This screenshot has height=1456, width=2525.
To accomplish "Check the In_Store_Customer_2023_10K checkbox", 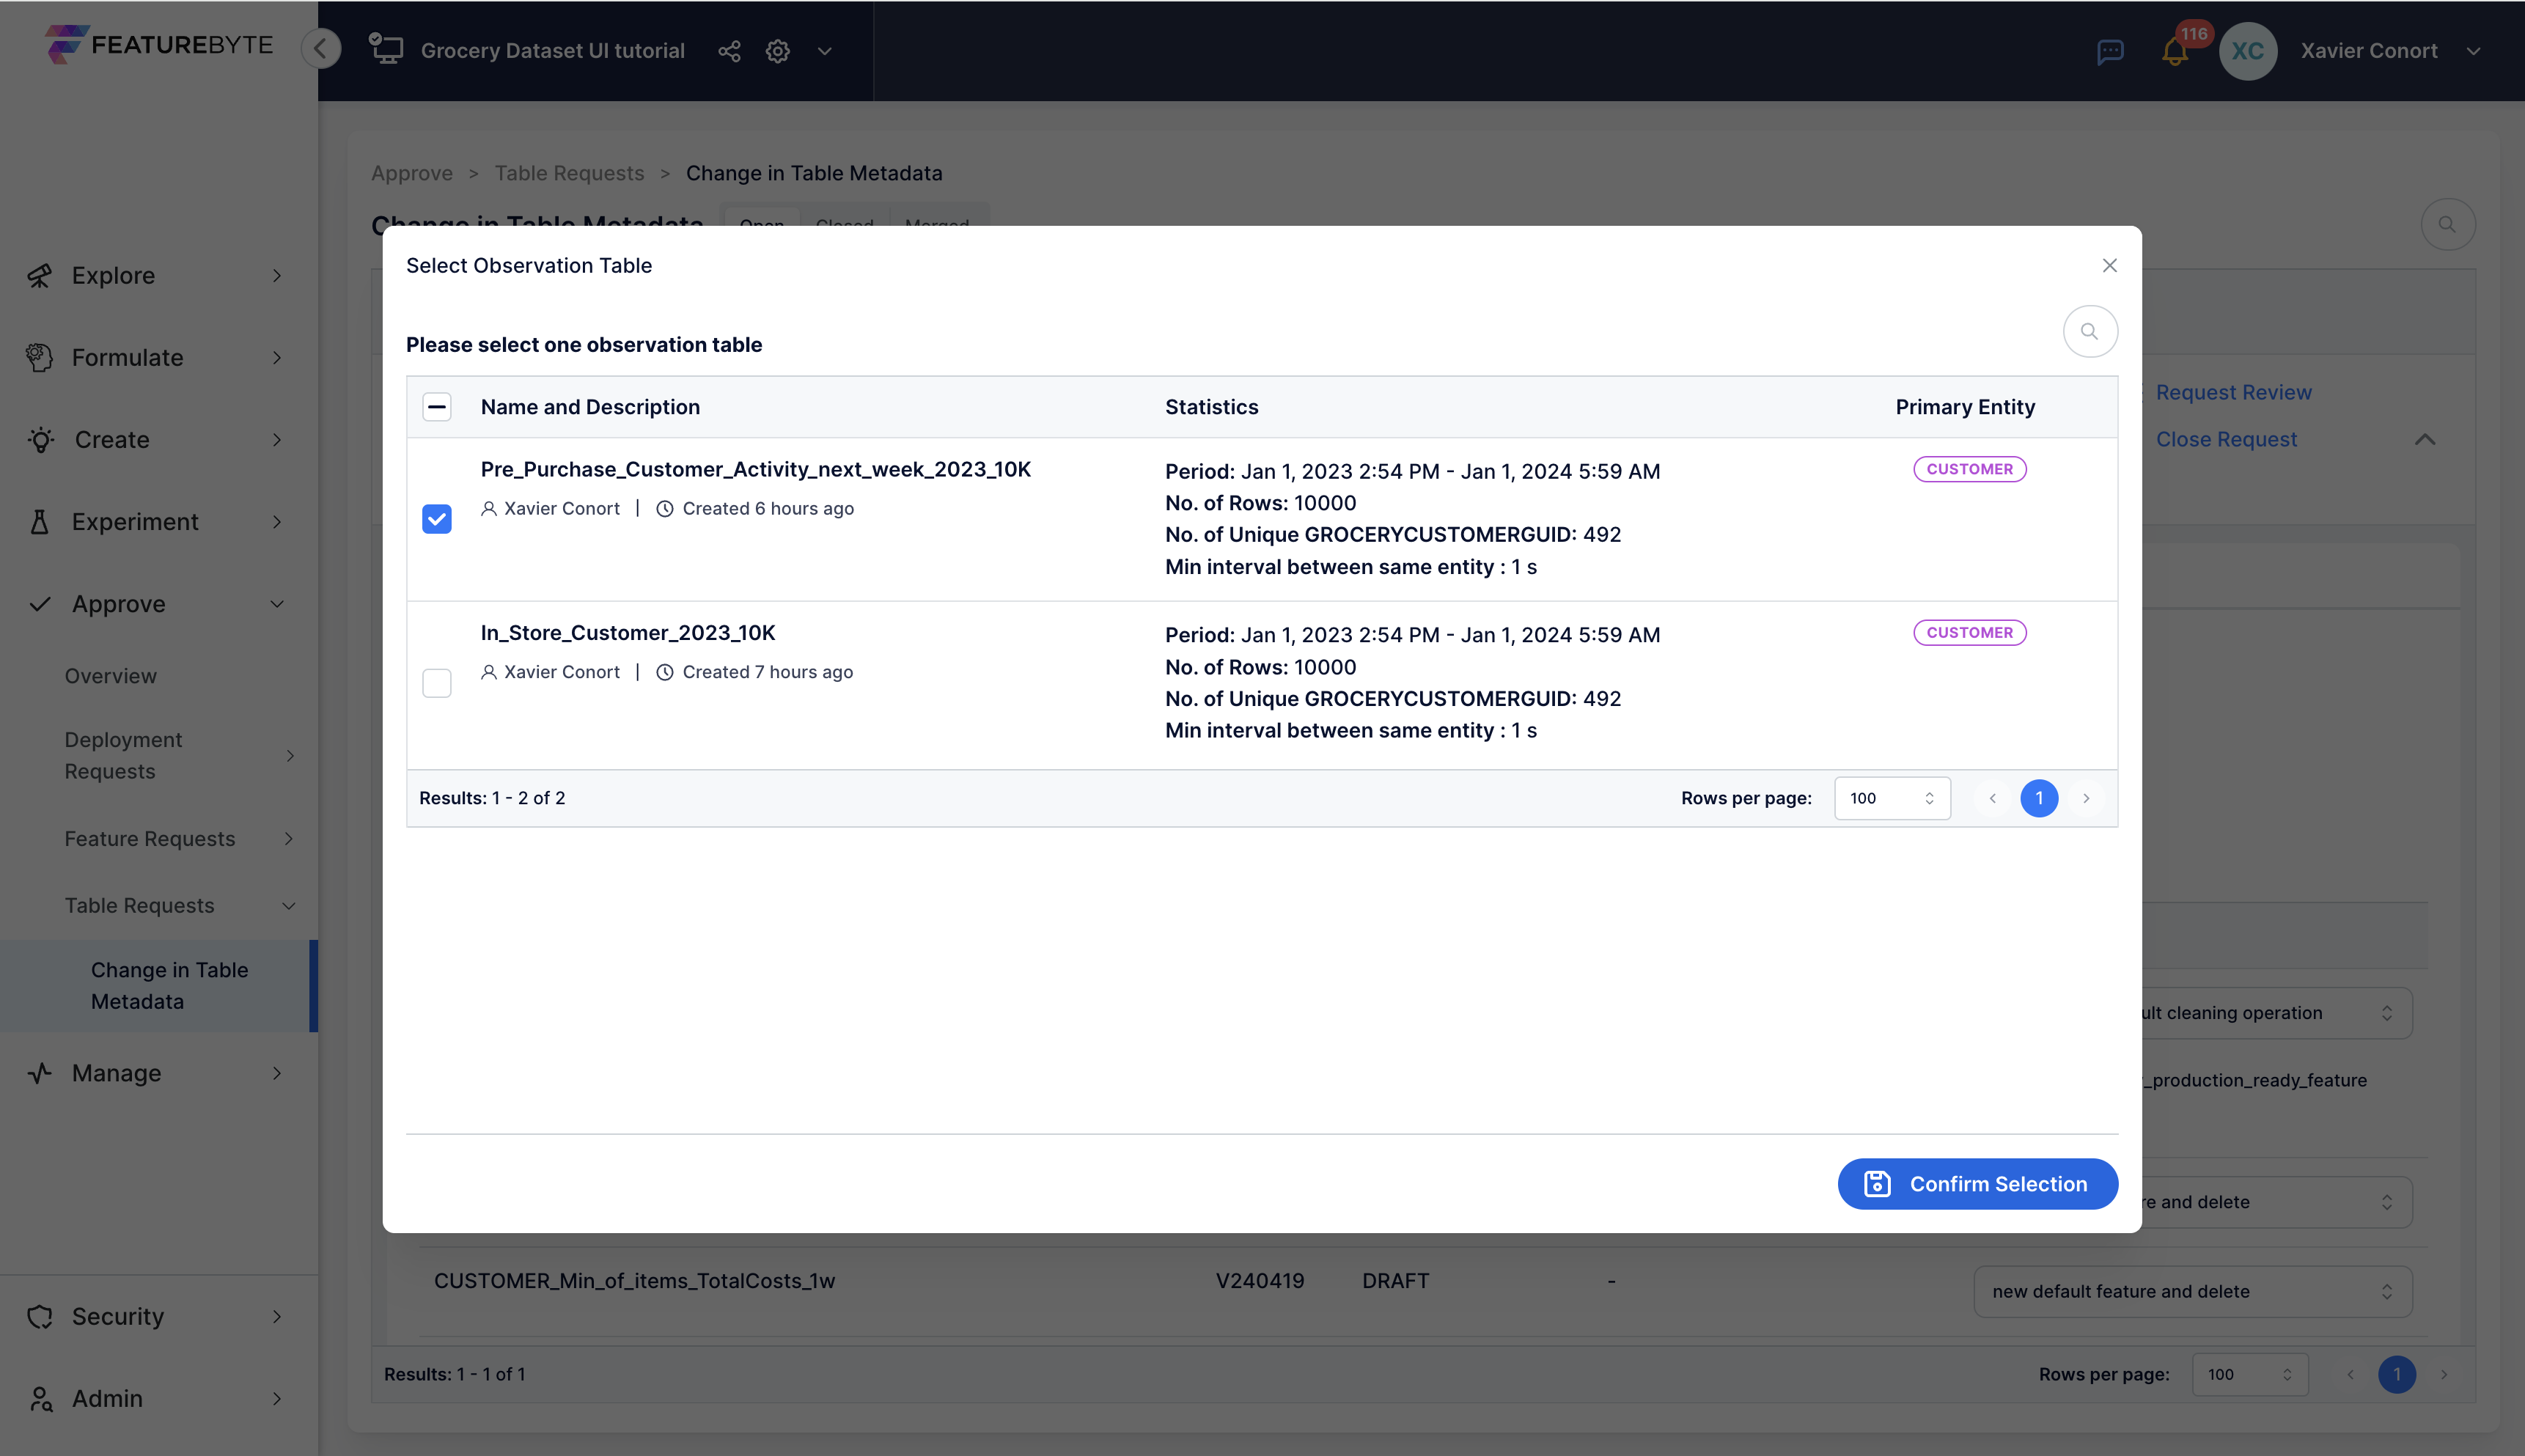I will click(437, 683).
